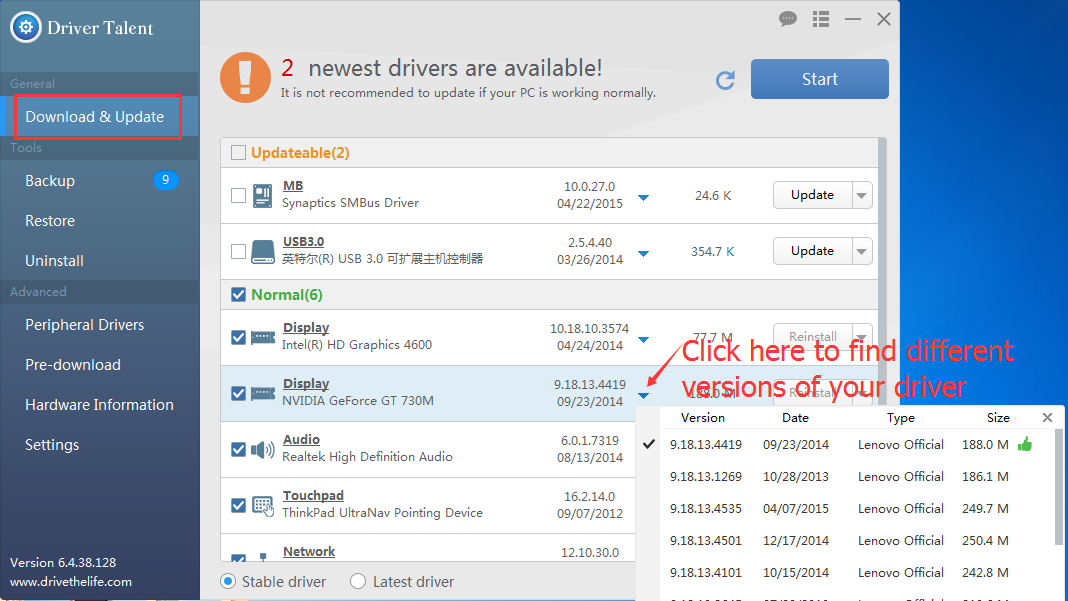1068x601 pixels.
Task: Expand version list for Intel HD Graphics
Action: pyautogui.click(x=644, y=339)
